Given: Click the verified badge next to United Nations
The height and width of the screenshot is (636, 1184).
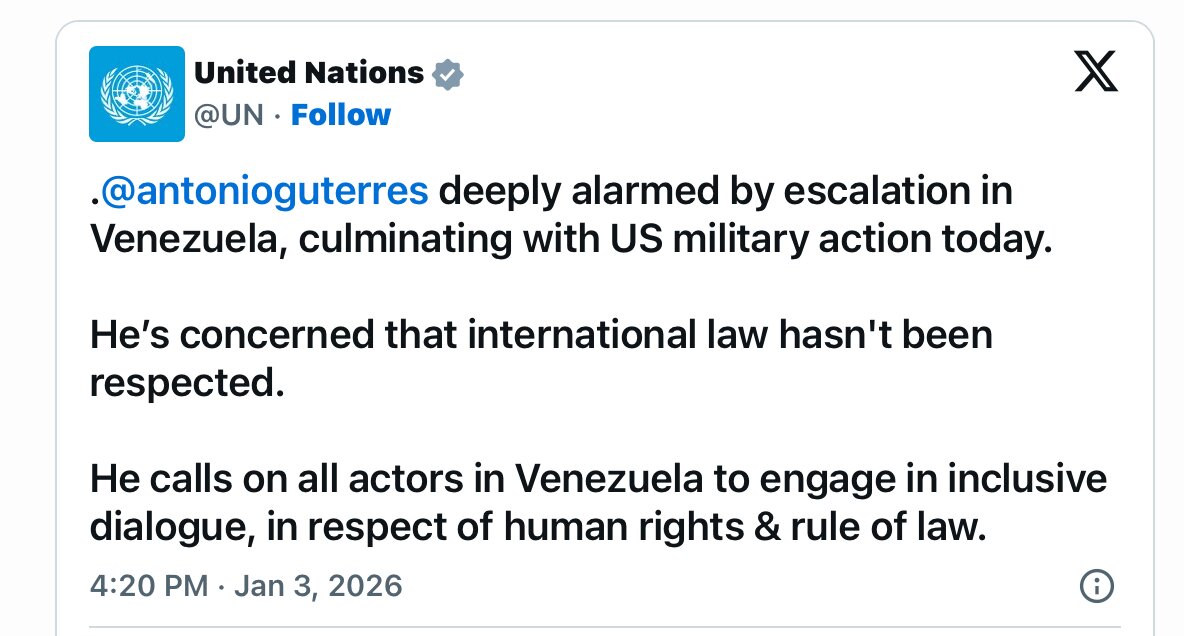Looking at the screenshot, I should click(447, 72).
